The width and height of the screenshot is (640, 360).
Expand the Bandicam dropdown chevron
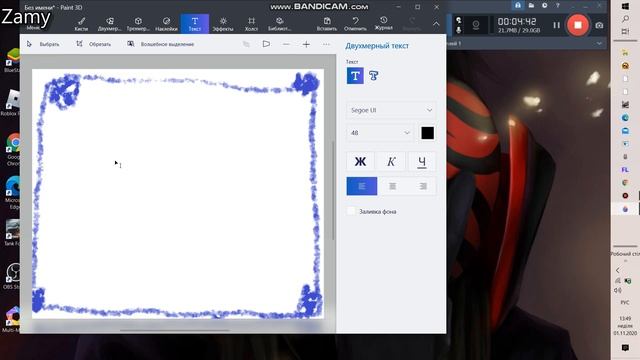599,43
